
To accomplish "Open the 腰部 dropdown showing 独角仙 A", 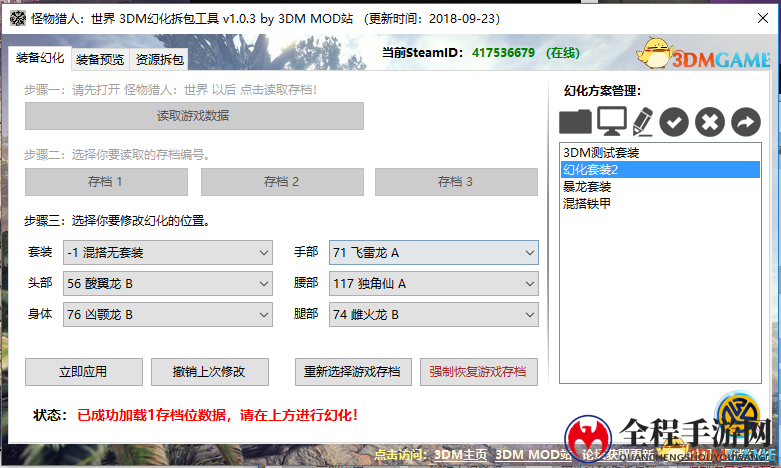I will pos(434,283).
